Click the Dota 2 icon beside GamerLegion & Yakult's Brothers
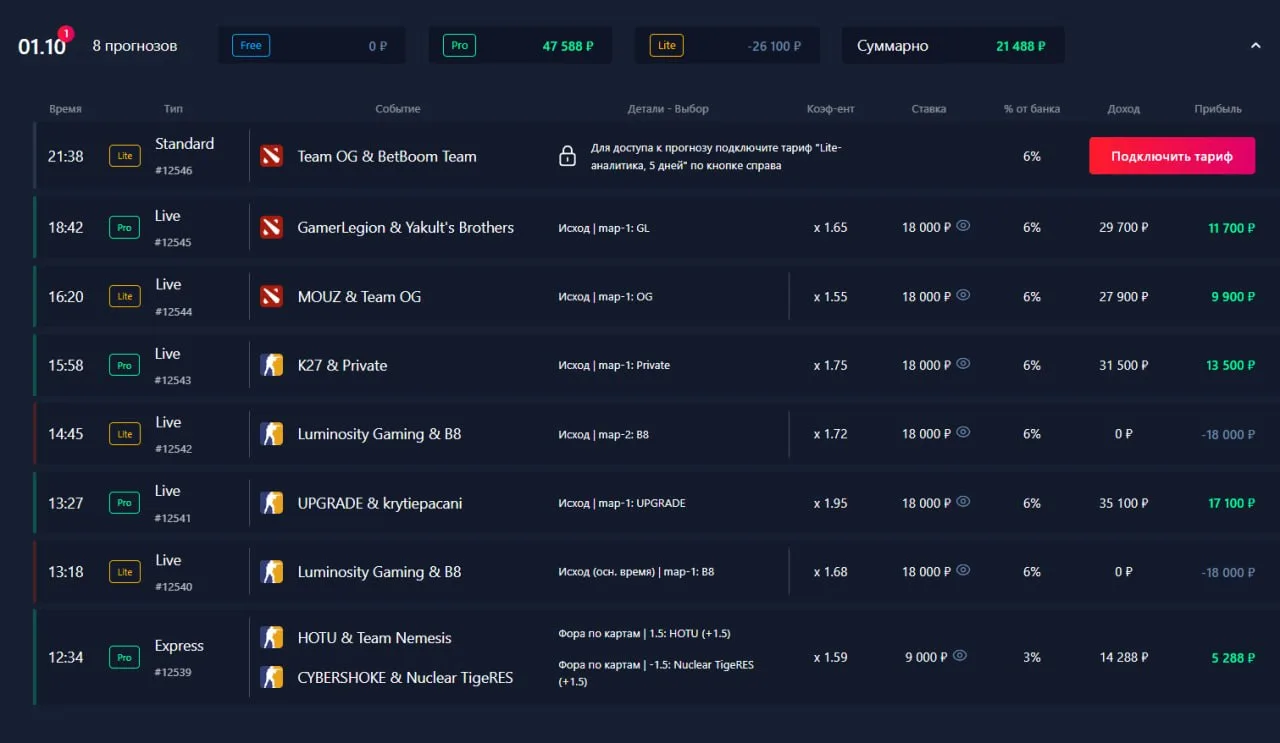Image resolution: width=1280 pixels, height=743 pixels. (x=271, y=227)
